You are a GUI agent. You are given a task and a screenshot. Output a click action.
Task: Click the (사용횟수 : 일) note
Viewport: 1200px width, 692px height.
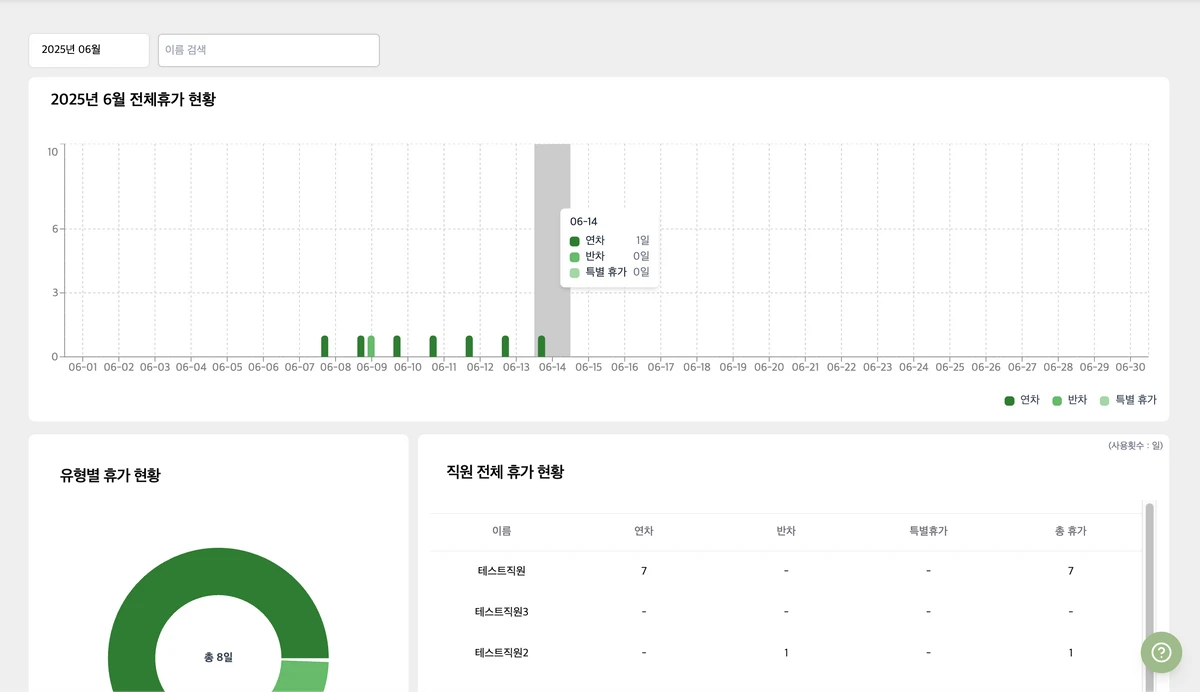coord(1135,445)
